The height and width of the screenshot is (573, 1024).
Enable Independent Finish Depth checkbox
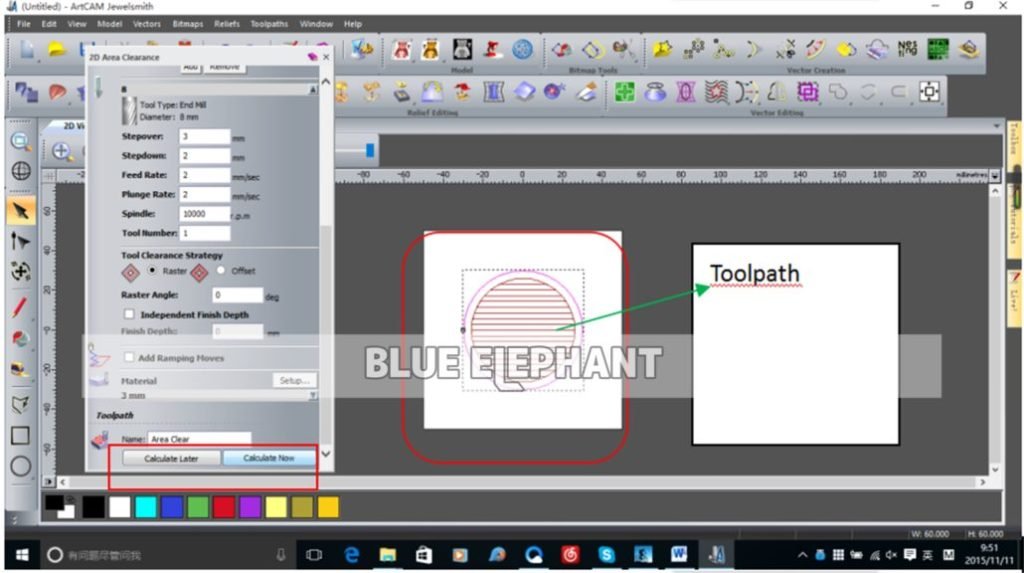click(129, 314)
